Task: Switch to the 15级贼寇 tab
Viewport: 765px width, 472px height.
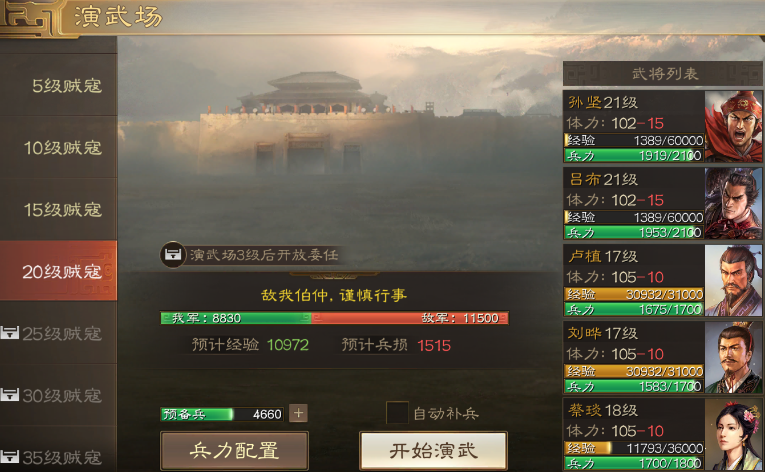Action: pos(59,209)
